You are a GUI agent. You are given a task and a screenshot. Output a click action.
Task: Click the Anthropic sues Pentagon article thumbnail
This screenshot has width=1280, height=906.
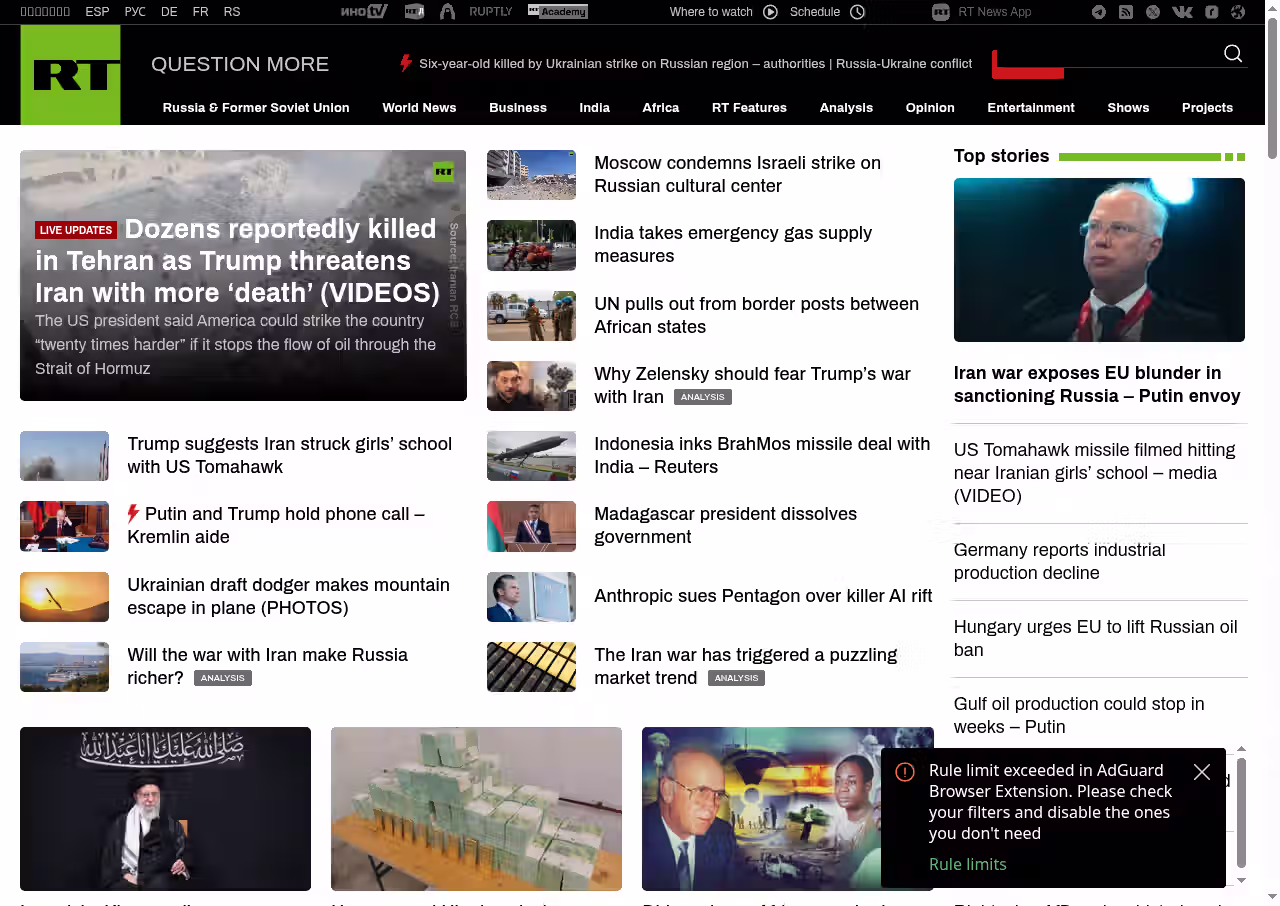click(x=531, y=597)
